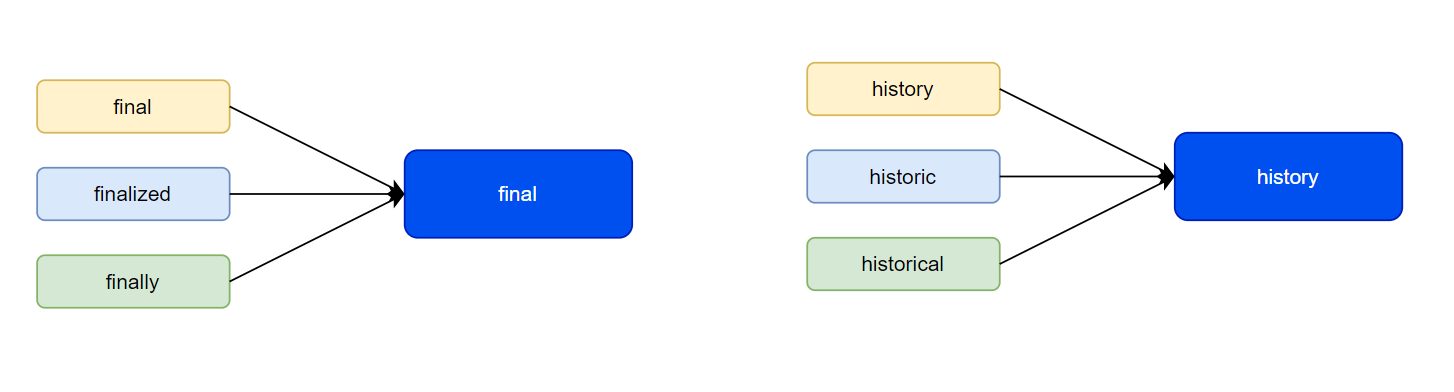The width and height of the screenshot is (1454, 392).
Task: Click the horizontal arrow from 'finalized' box
Action: click(x=312, y=194)
